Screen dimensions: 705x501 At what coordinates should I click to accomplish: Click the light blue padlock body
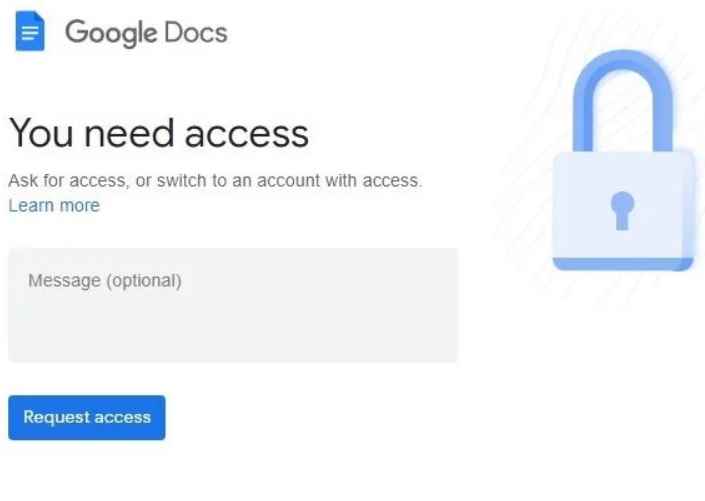(x=623, y=205)
